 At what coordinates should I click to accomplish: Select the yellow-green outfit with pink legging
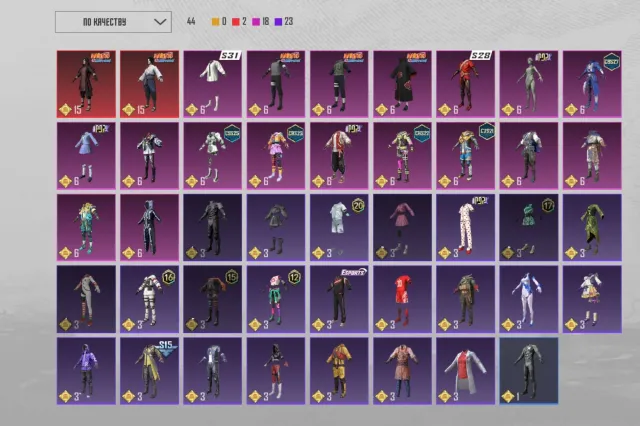(402, 156)
